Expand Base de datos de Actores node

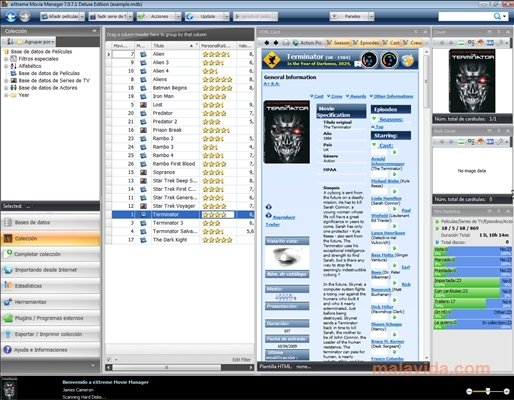coord(6,88)
